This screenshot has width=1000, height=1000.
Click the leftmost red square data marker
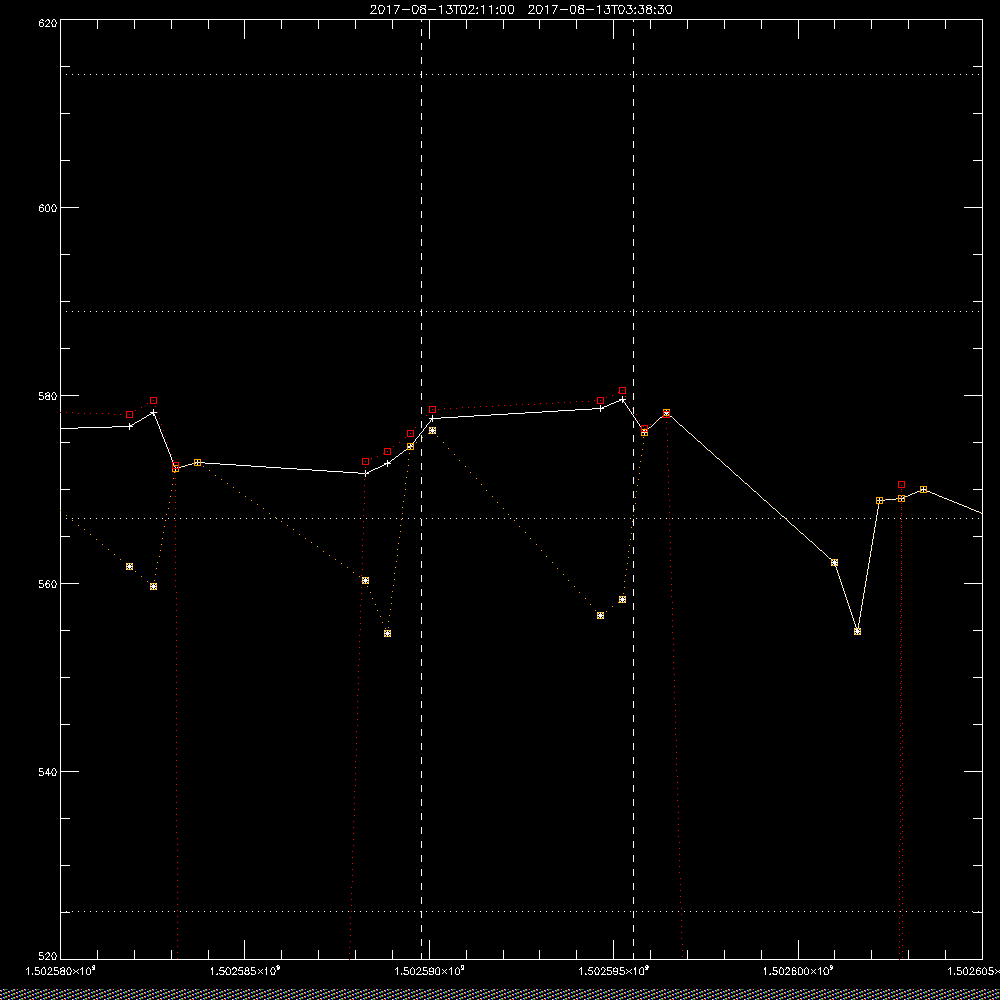click(129, 415)
